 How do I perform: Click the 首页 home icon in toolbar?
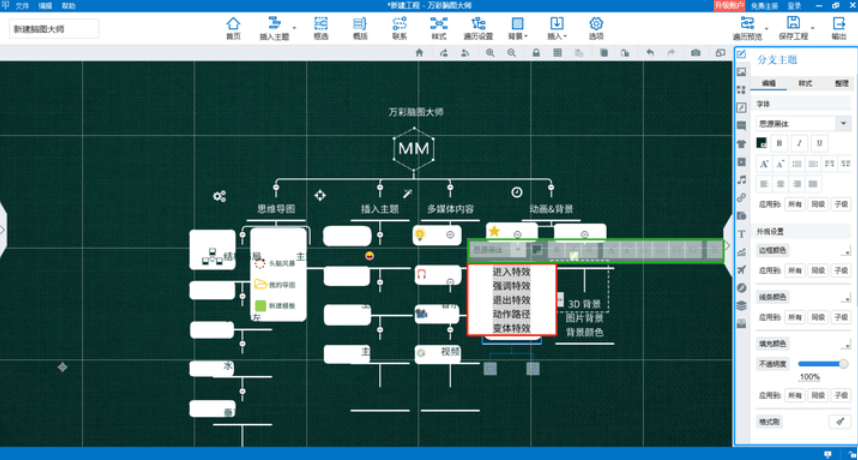pyautogui.click(x=233, y=25)
